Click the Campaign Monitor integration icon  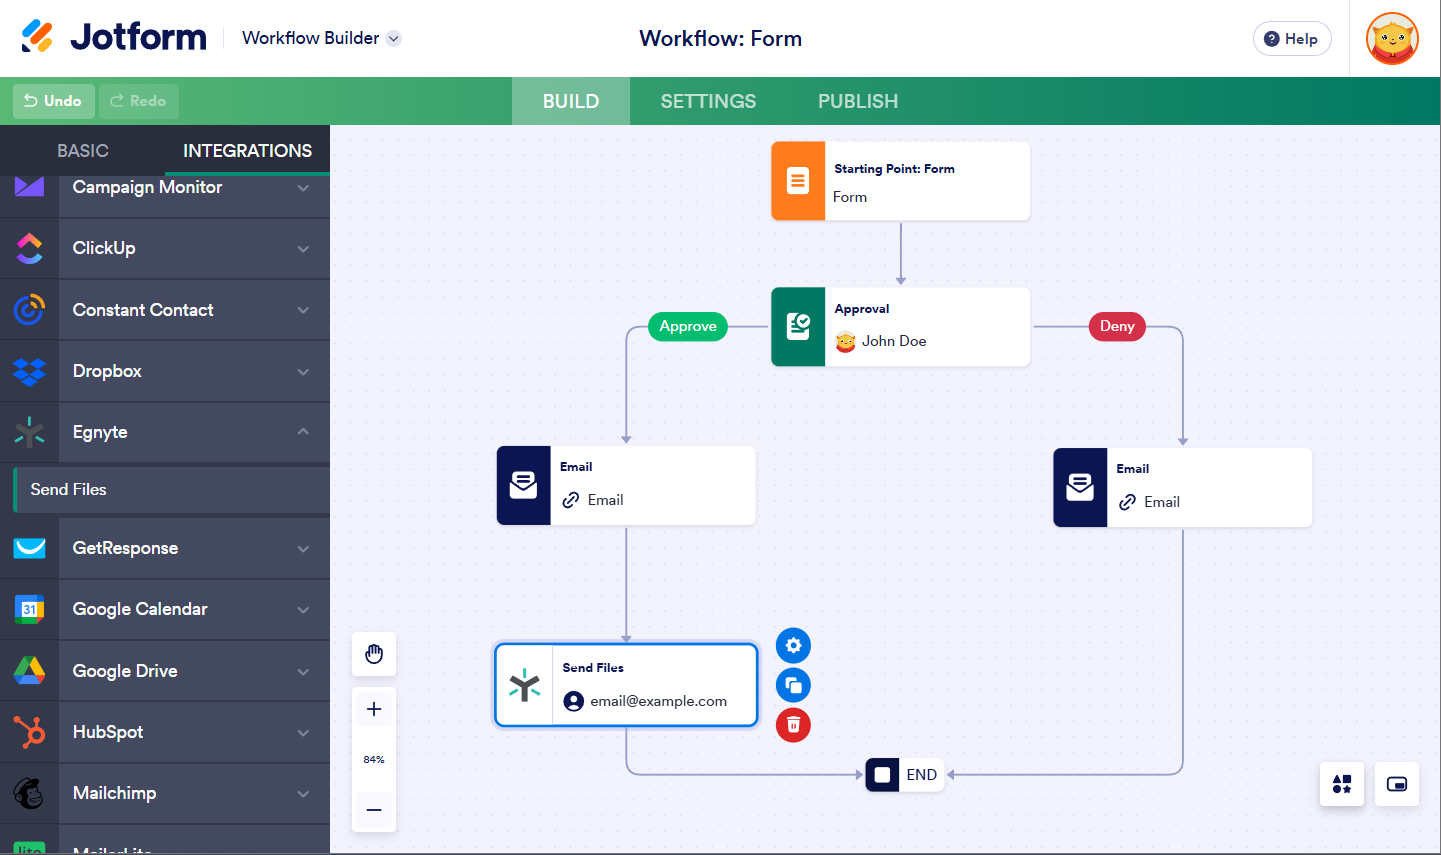pyautogui.click(x=29, y=187)
